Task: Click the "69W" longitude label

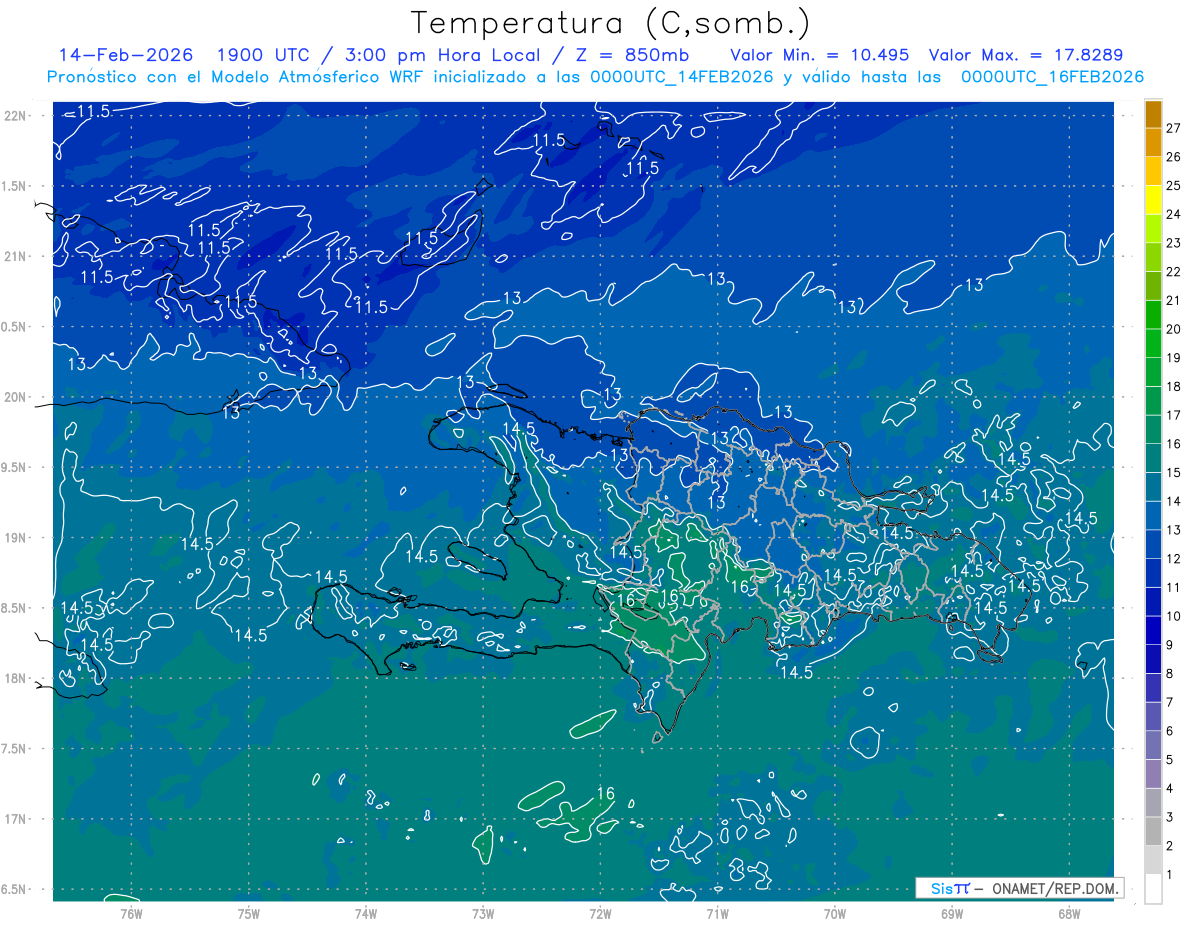Action: (952, 913)
